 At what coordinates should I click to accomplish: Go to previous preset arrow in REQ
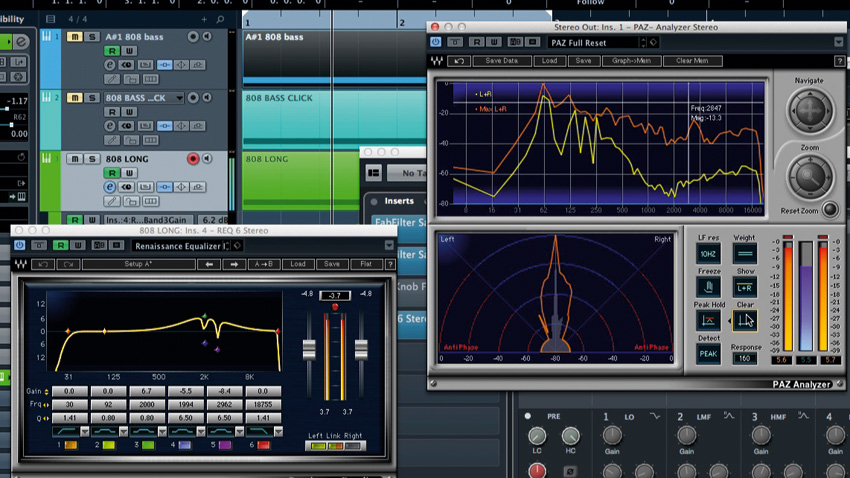209,264
